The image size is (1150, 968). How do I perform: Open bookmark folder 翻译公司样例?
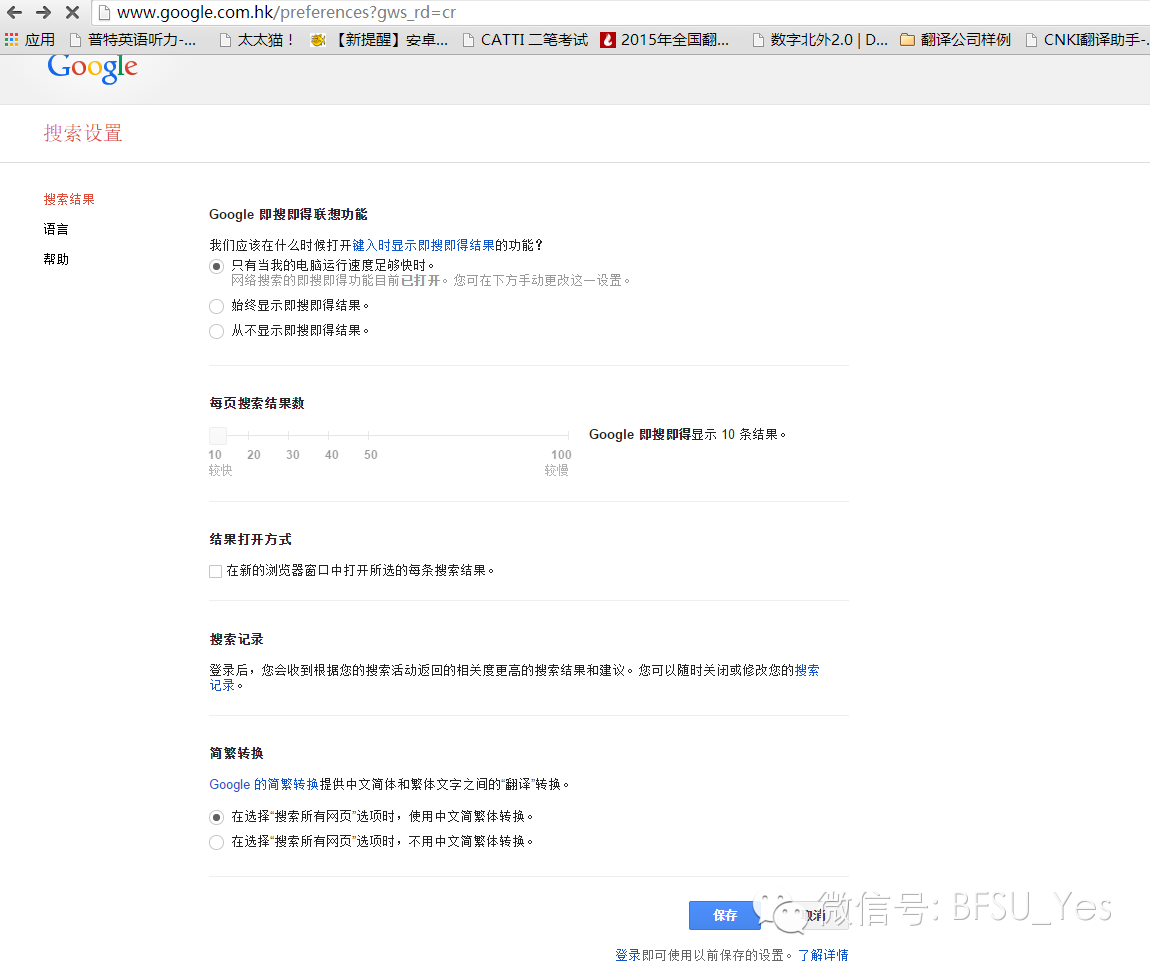pos(956,40)
